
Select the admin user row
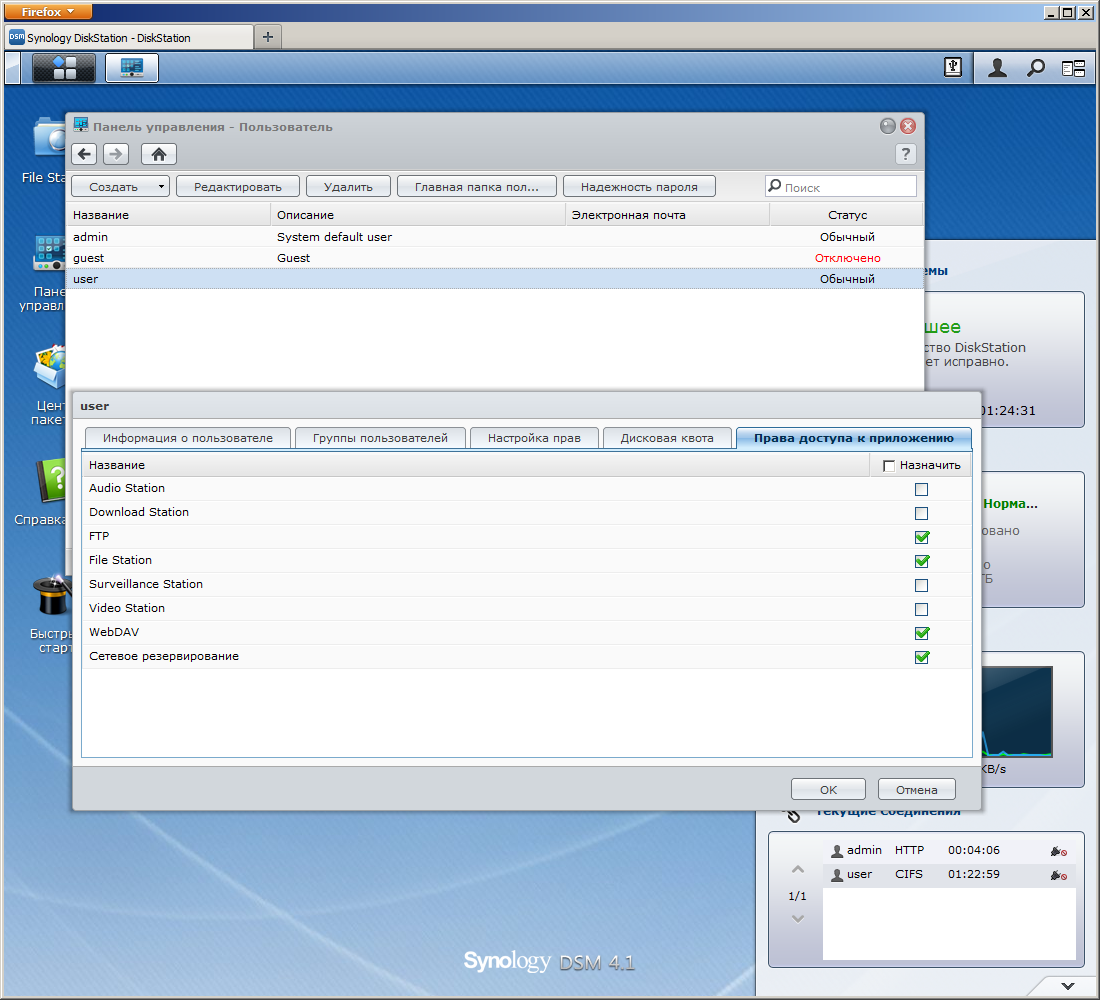[x=495, y=236]
